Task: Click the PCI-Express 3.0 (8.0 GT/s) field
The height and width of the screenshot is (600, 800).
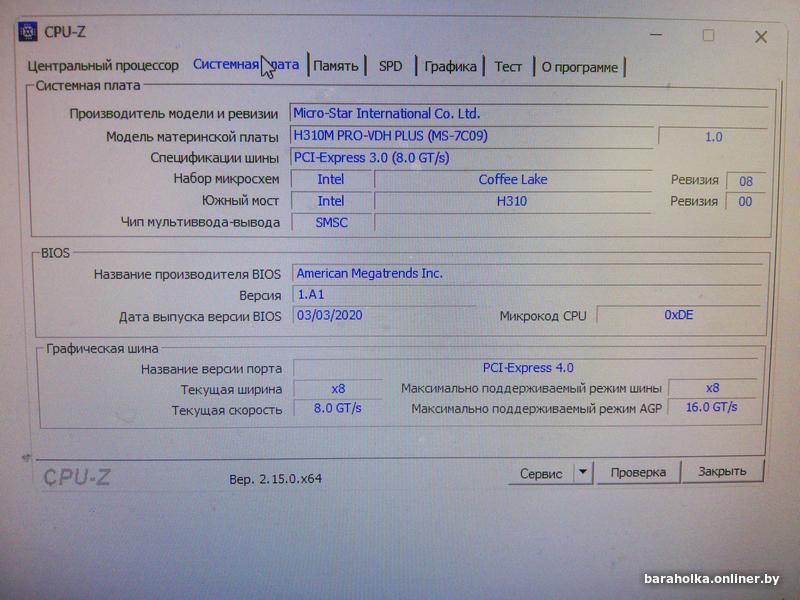Action: click(471, 158)
